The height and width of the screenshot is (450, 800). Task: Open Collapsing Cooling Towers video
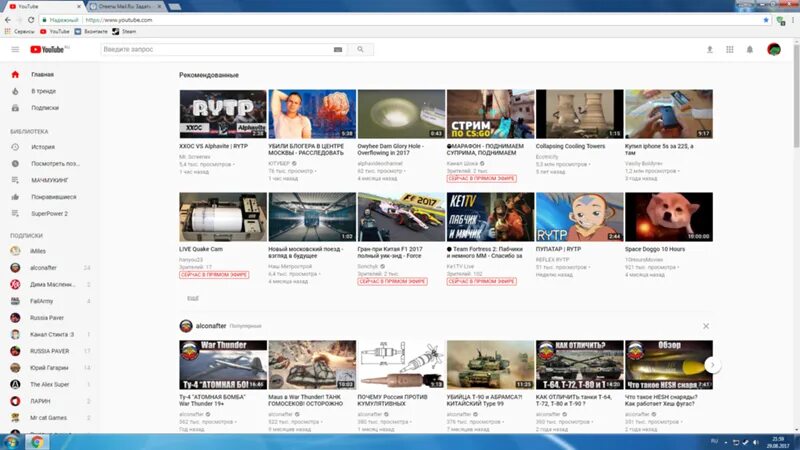pyautogui.click(x=580, y=114)
